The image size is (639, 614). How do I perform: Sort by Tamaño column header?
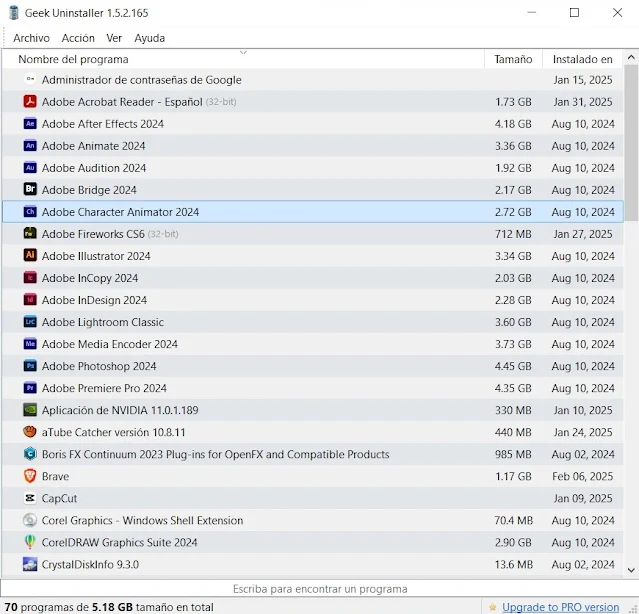tap(513, 59)
